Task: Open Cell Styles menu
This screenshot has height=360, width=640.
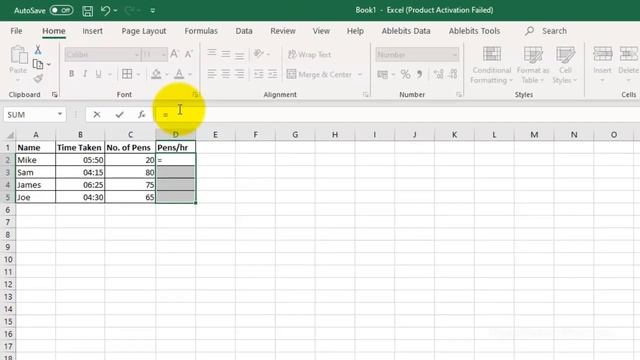Action: 565,65
